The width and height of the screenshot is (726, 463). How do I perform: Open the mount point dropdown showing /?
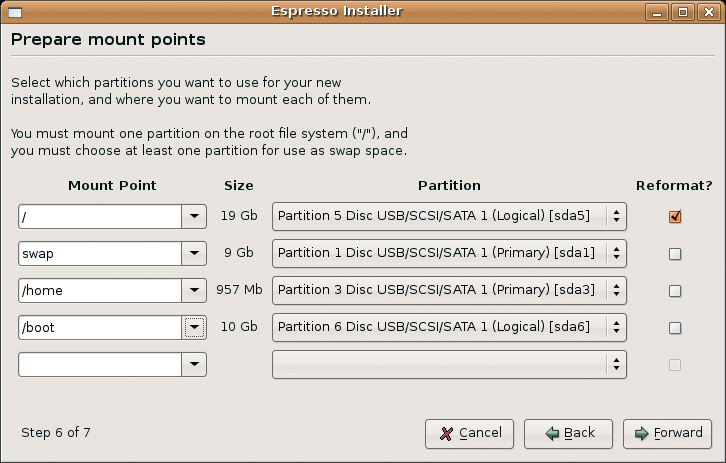coord(194,216)
